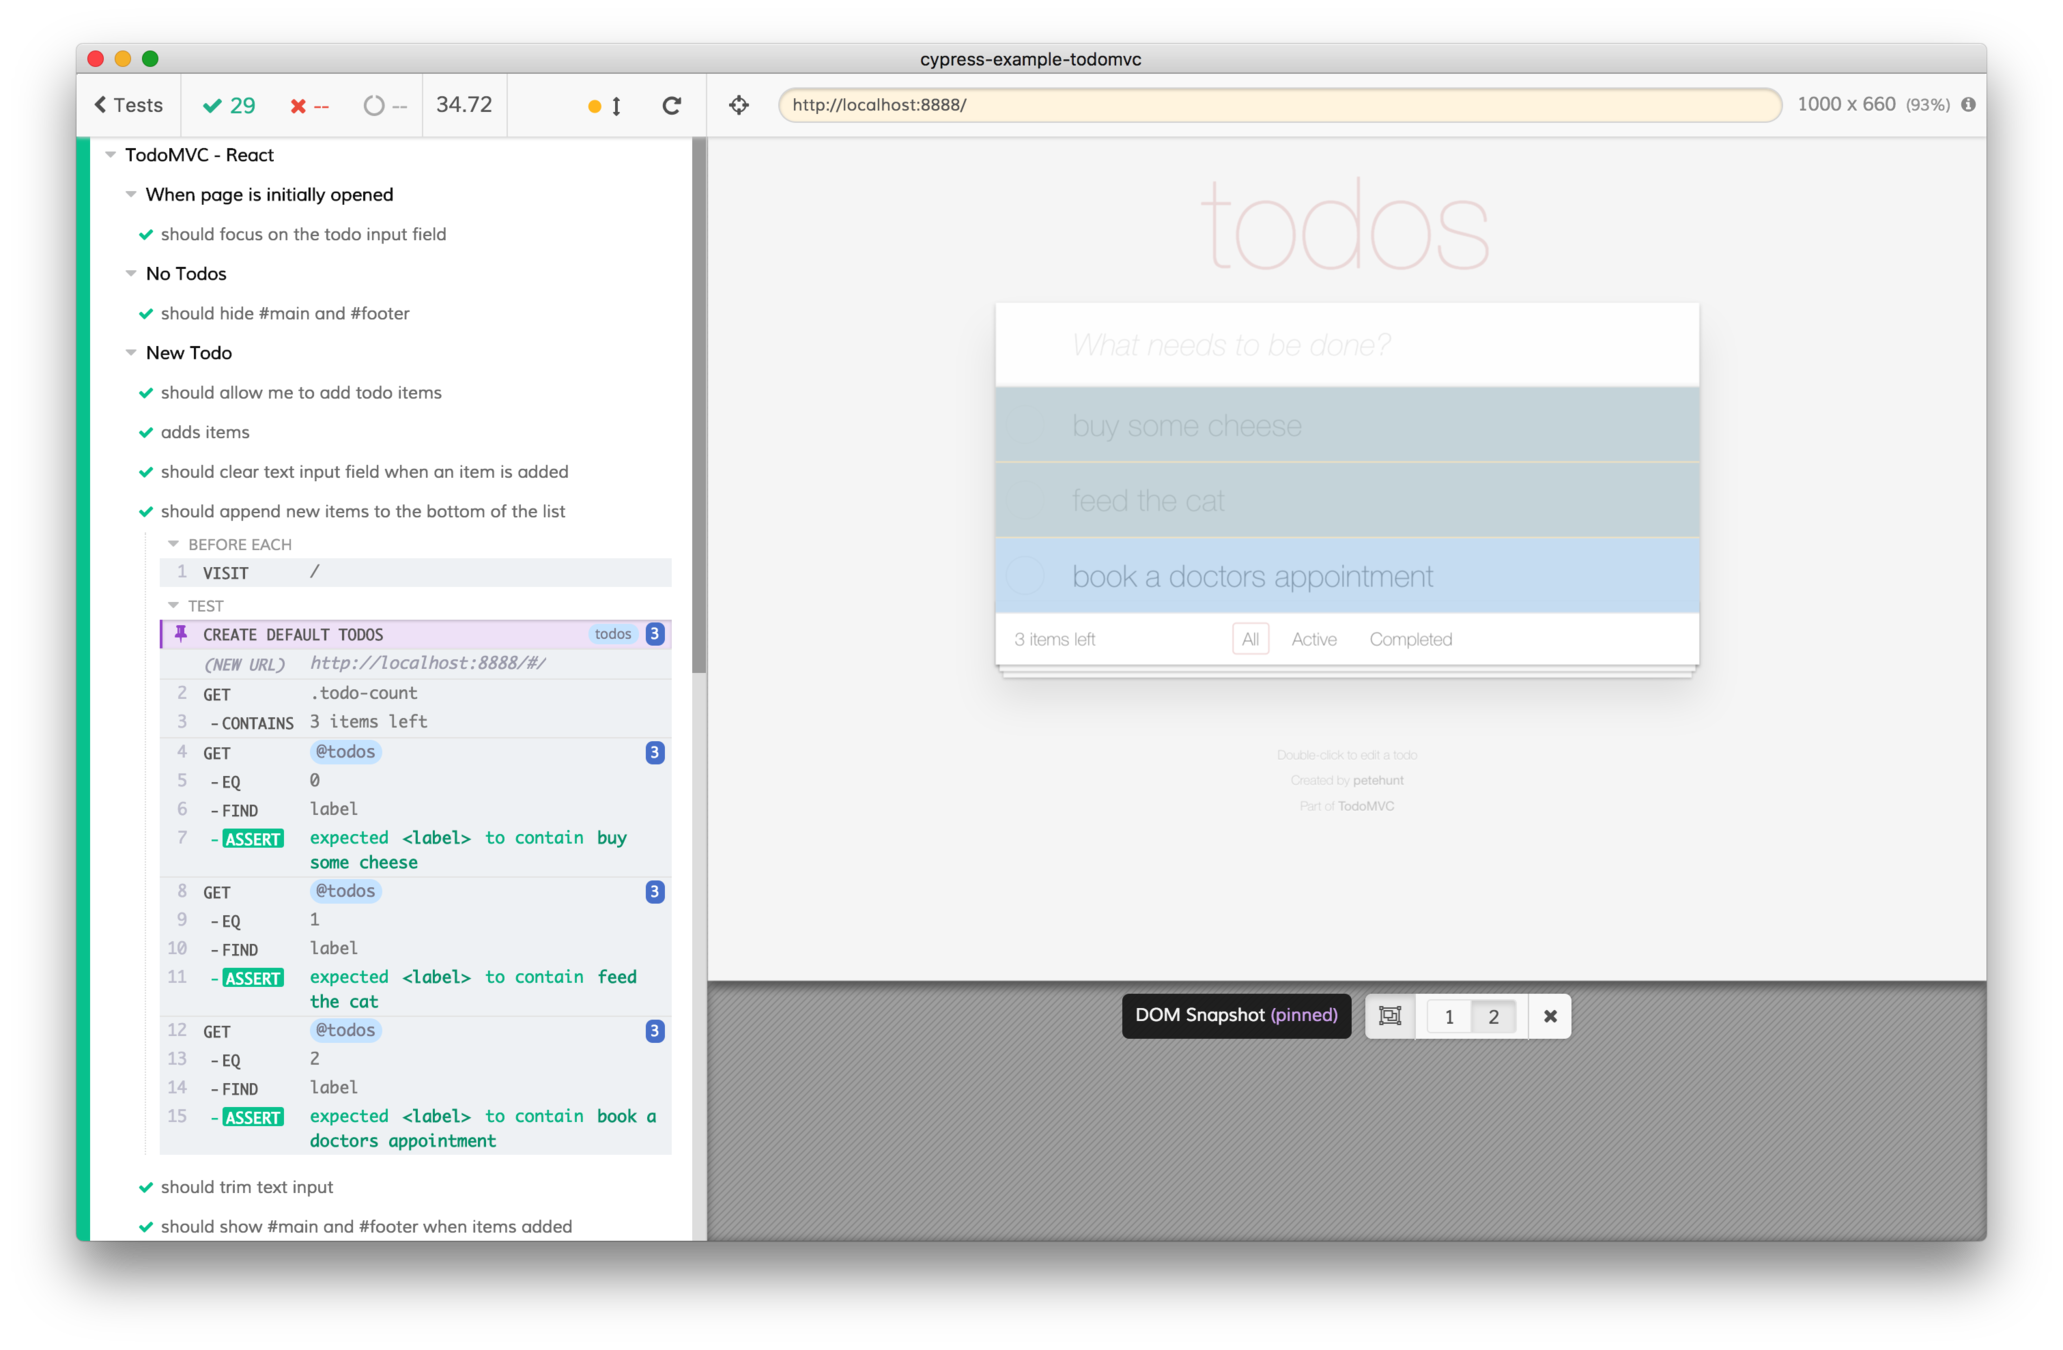Click the purple pin on CREATE DEFAULT TODOS
The image size is (2063, 1350).
pos(181,634)
